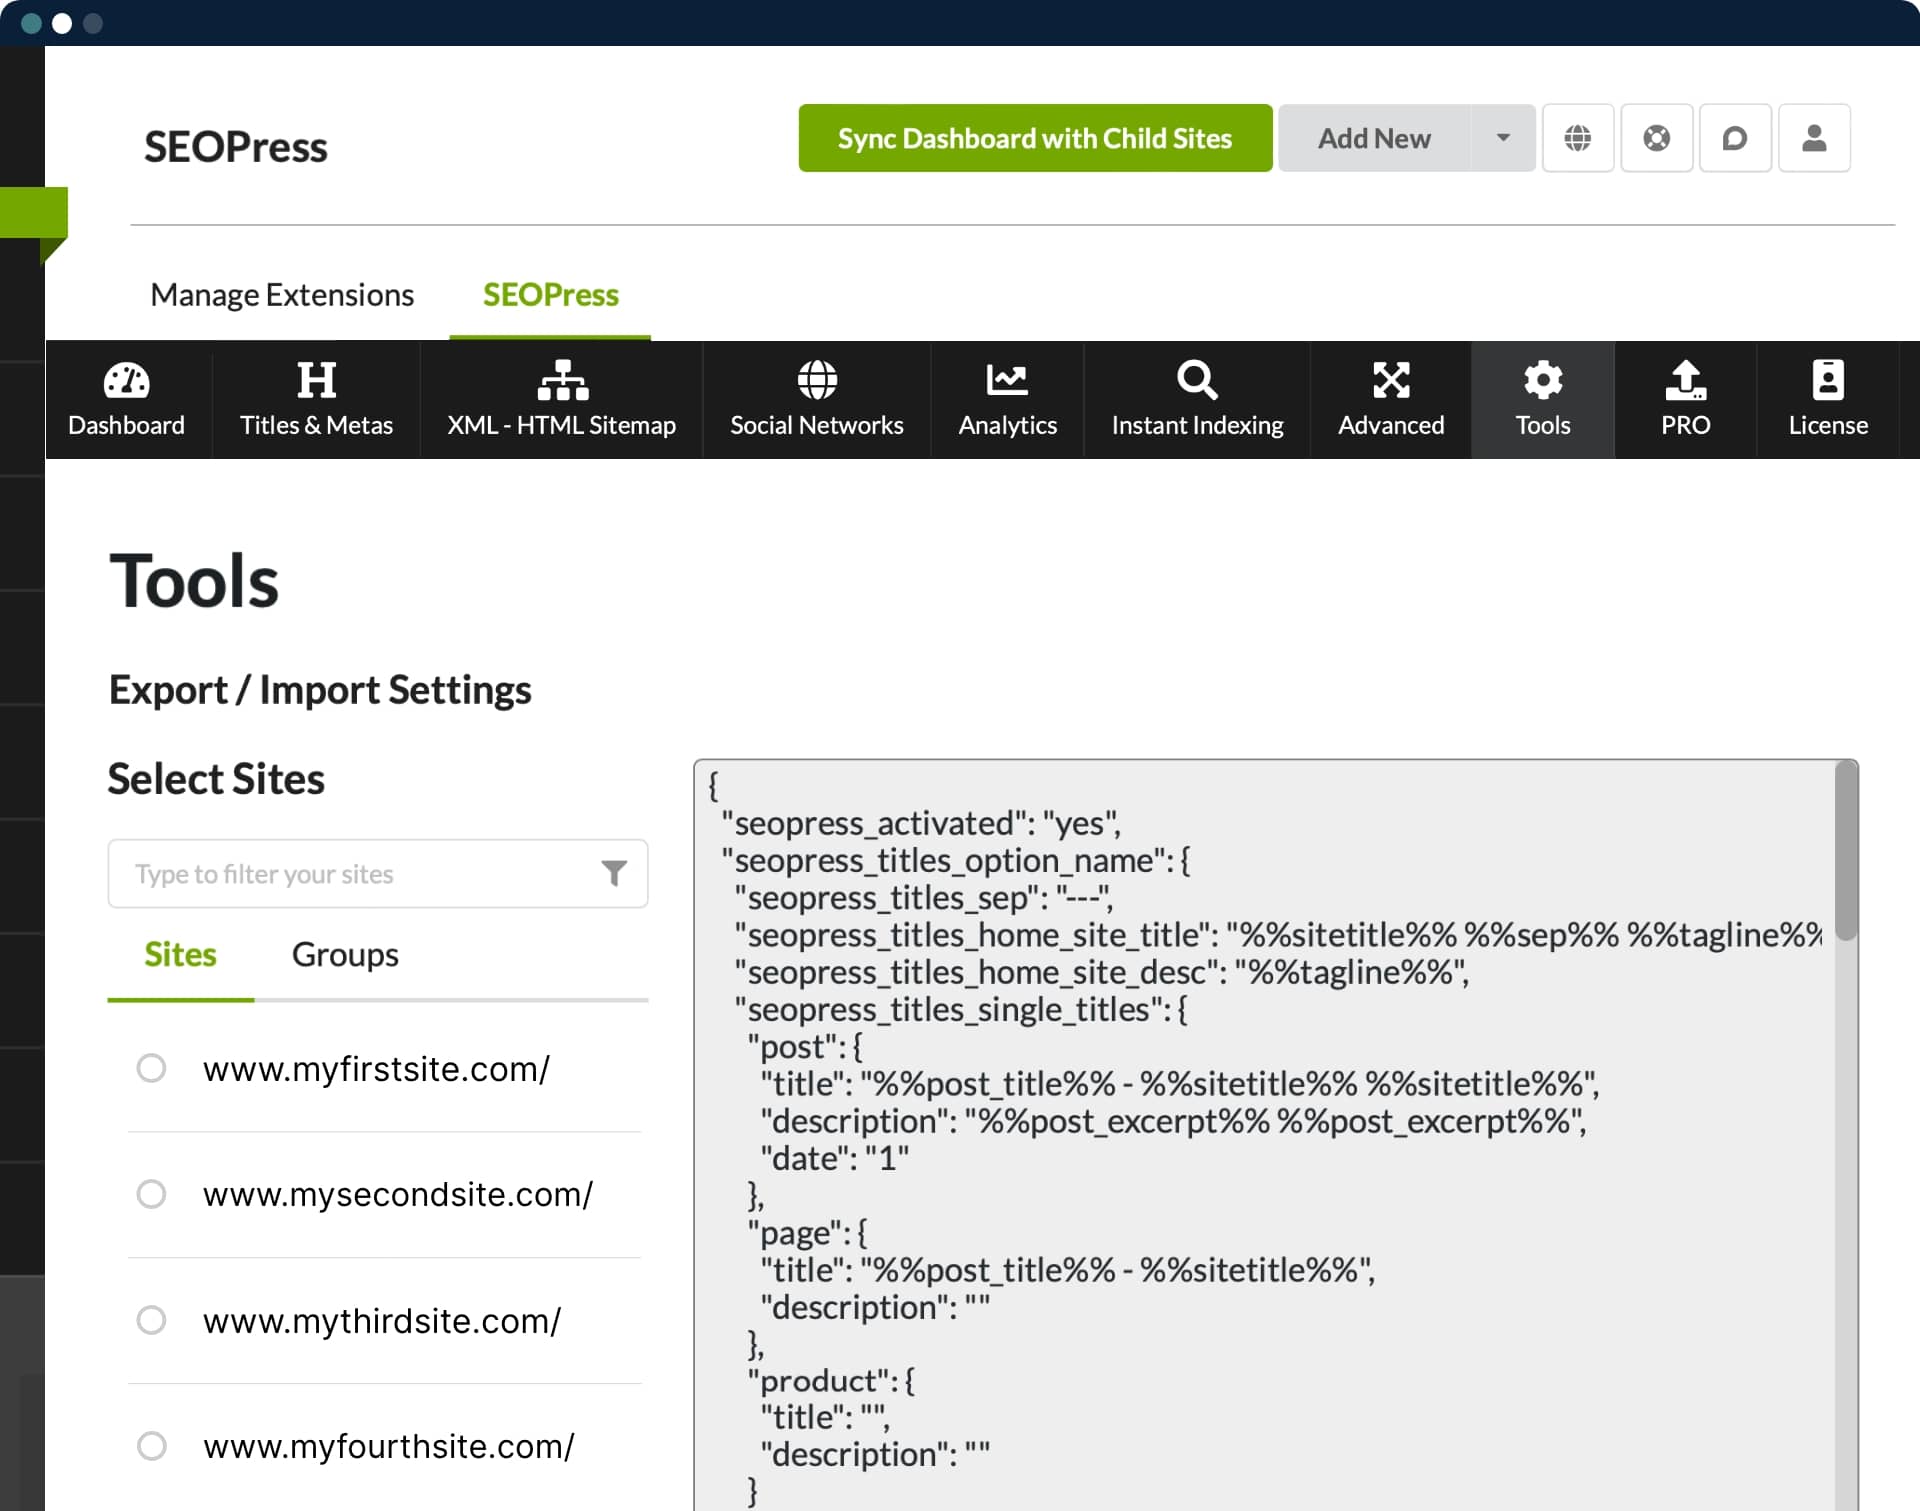
Task: Switch to the Manage Extensions tab
Action: point(282,293)
